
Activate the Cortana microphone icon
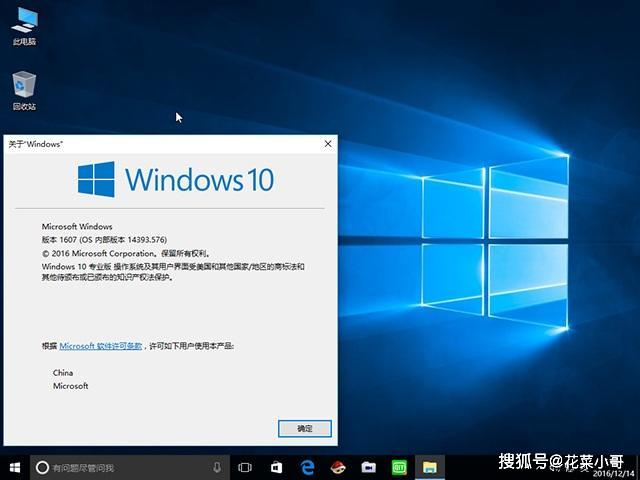click(217, 467)
